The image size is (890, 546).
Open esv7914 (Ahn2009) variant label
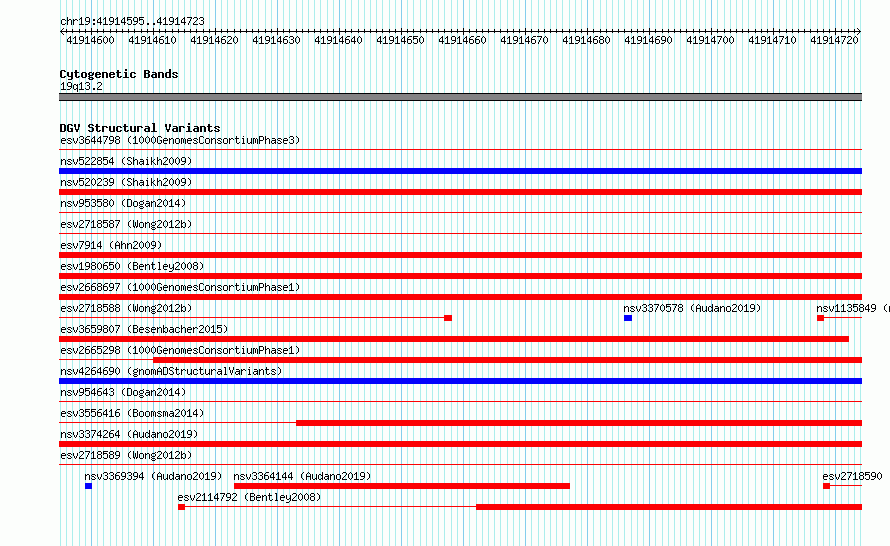pyautogui.click(x=111, y=245)
